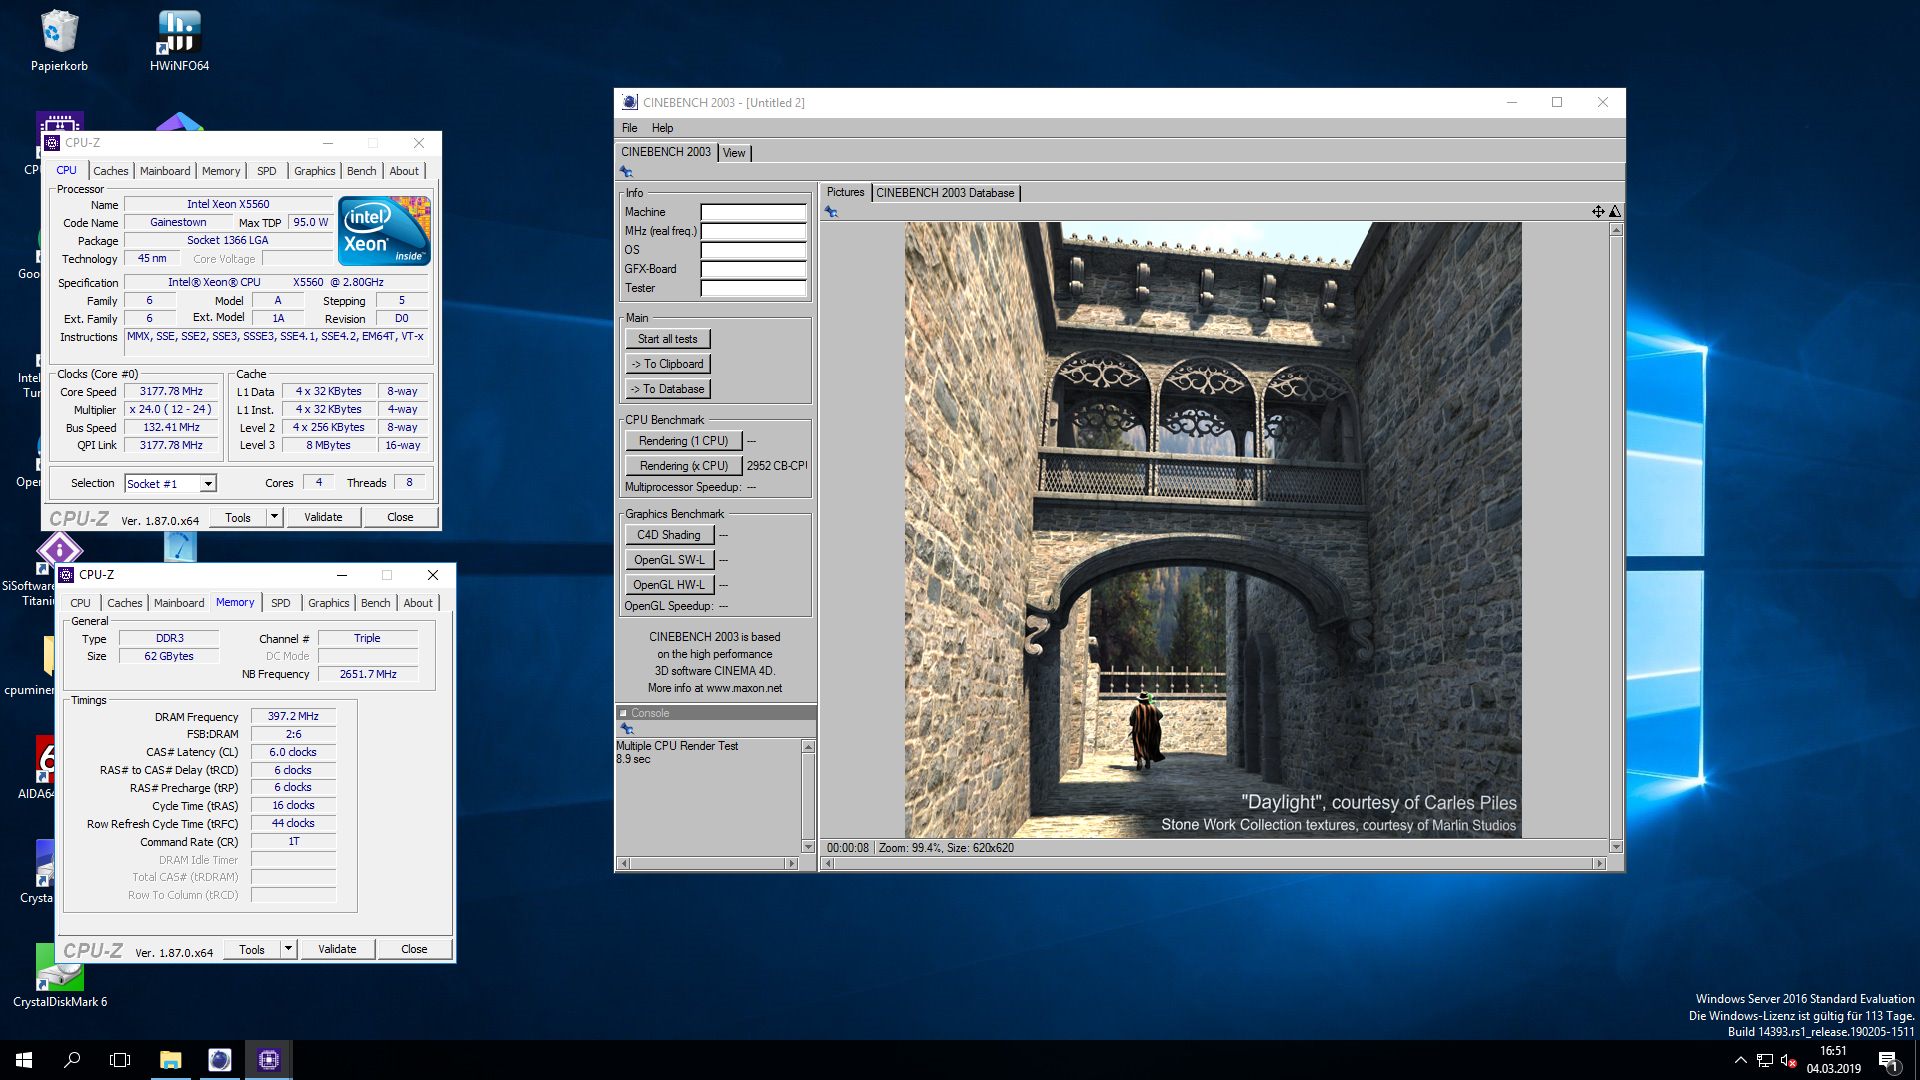Click the Console scrollbar down arrow

point(808,847)
